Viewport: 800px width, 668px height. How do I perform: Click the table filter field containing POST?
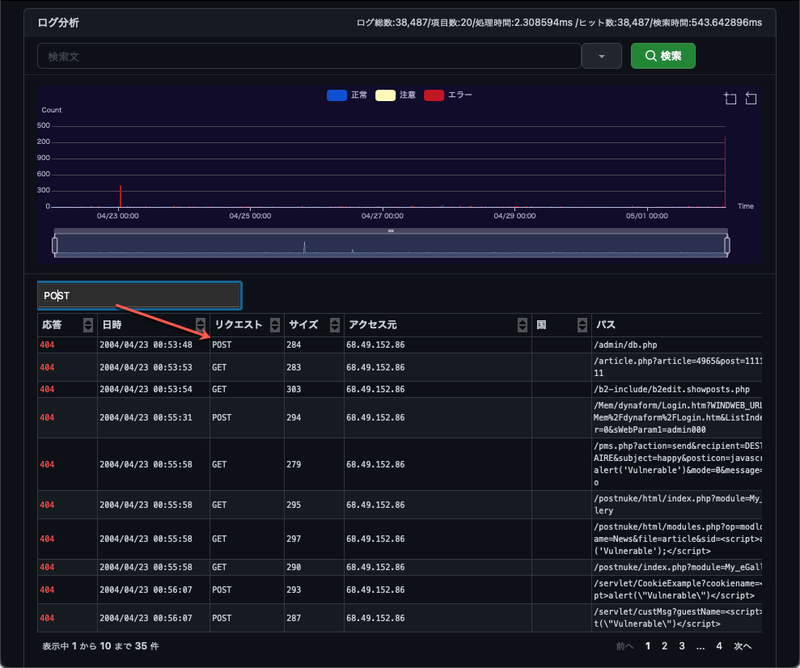pyautogui.click(x=139, y=295)
